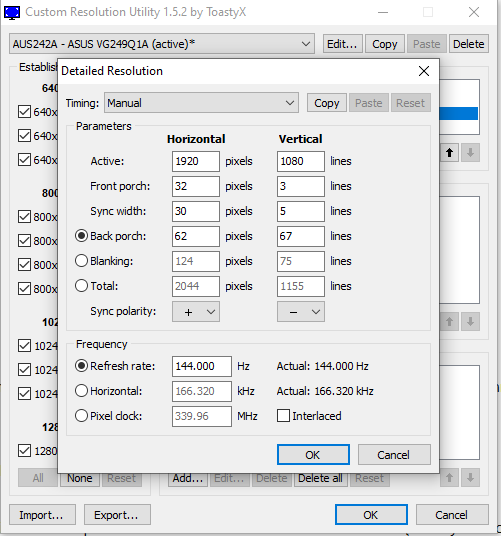
Task: Close the Detailed Resolution dialog with X
Action: coord(424,71)
